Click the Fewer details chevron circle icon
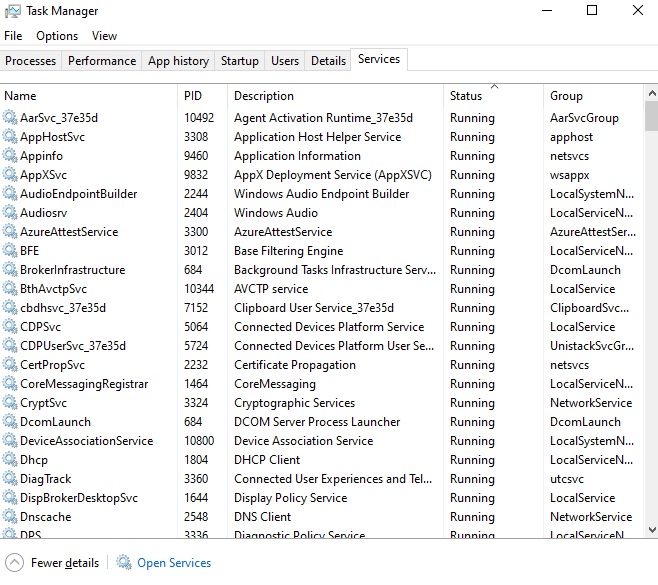 pyautogui.click(x=15, y=562)
